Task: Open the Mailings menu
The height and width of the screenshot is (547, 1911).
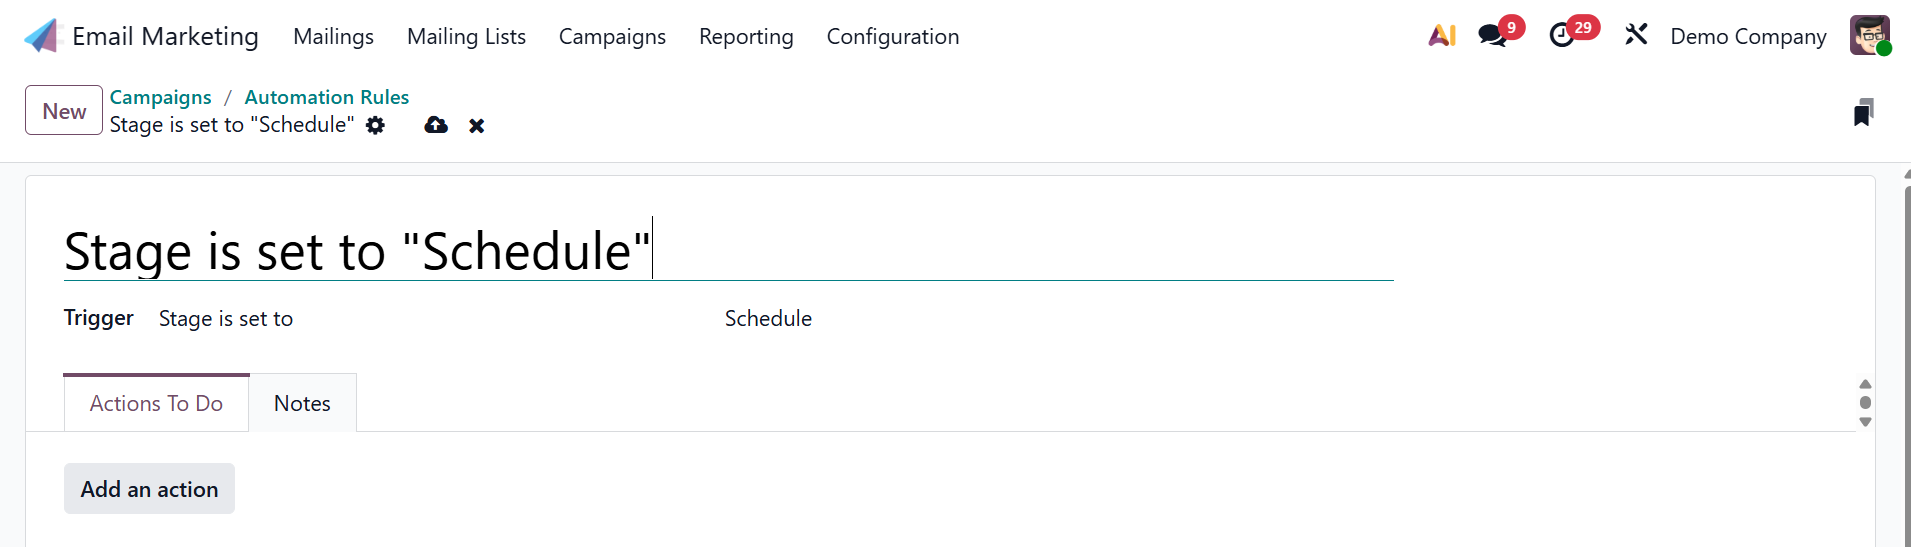Action: coord(333,37)
